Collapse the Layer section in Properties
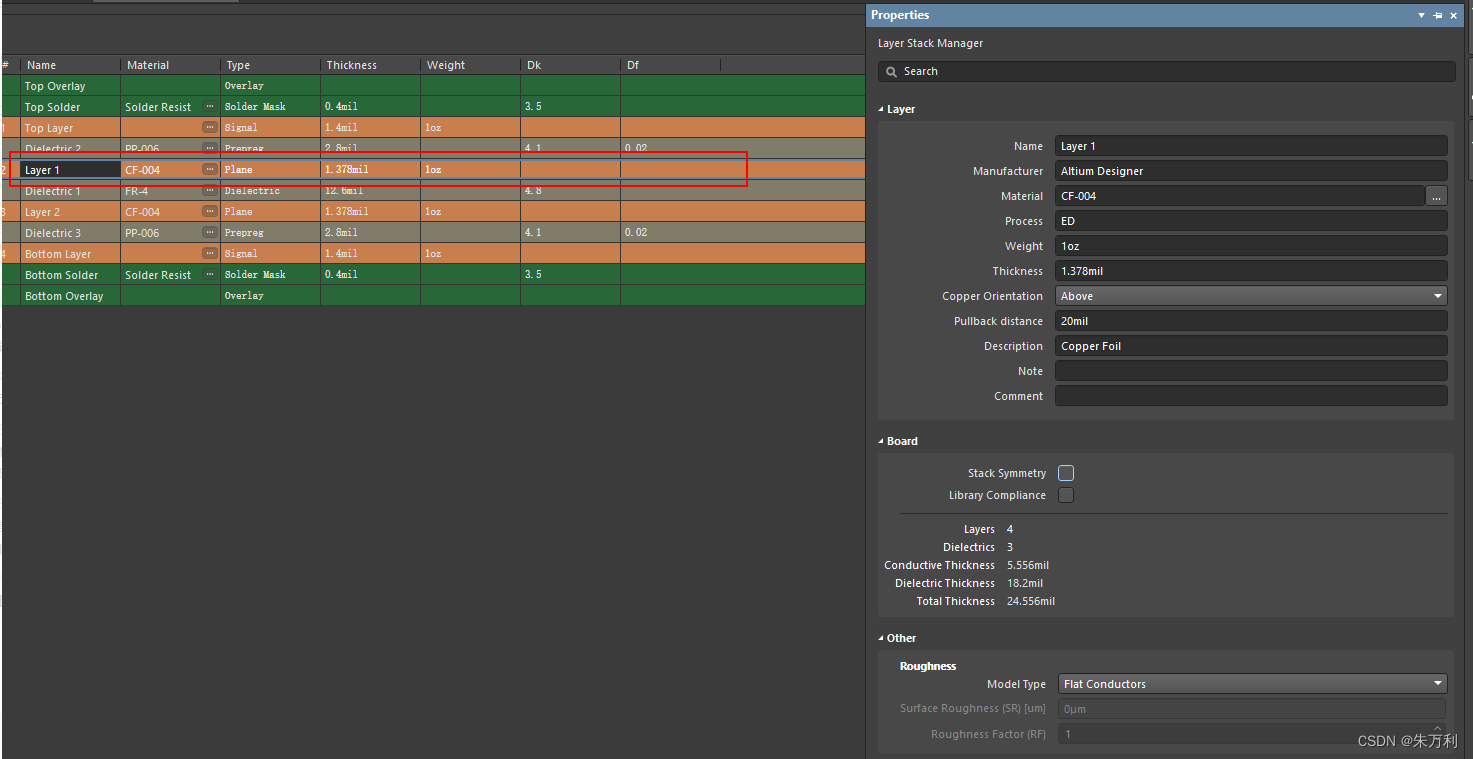The height and width of the screenshot is (759, 1473). (882, 109)
